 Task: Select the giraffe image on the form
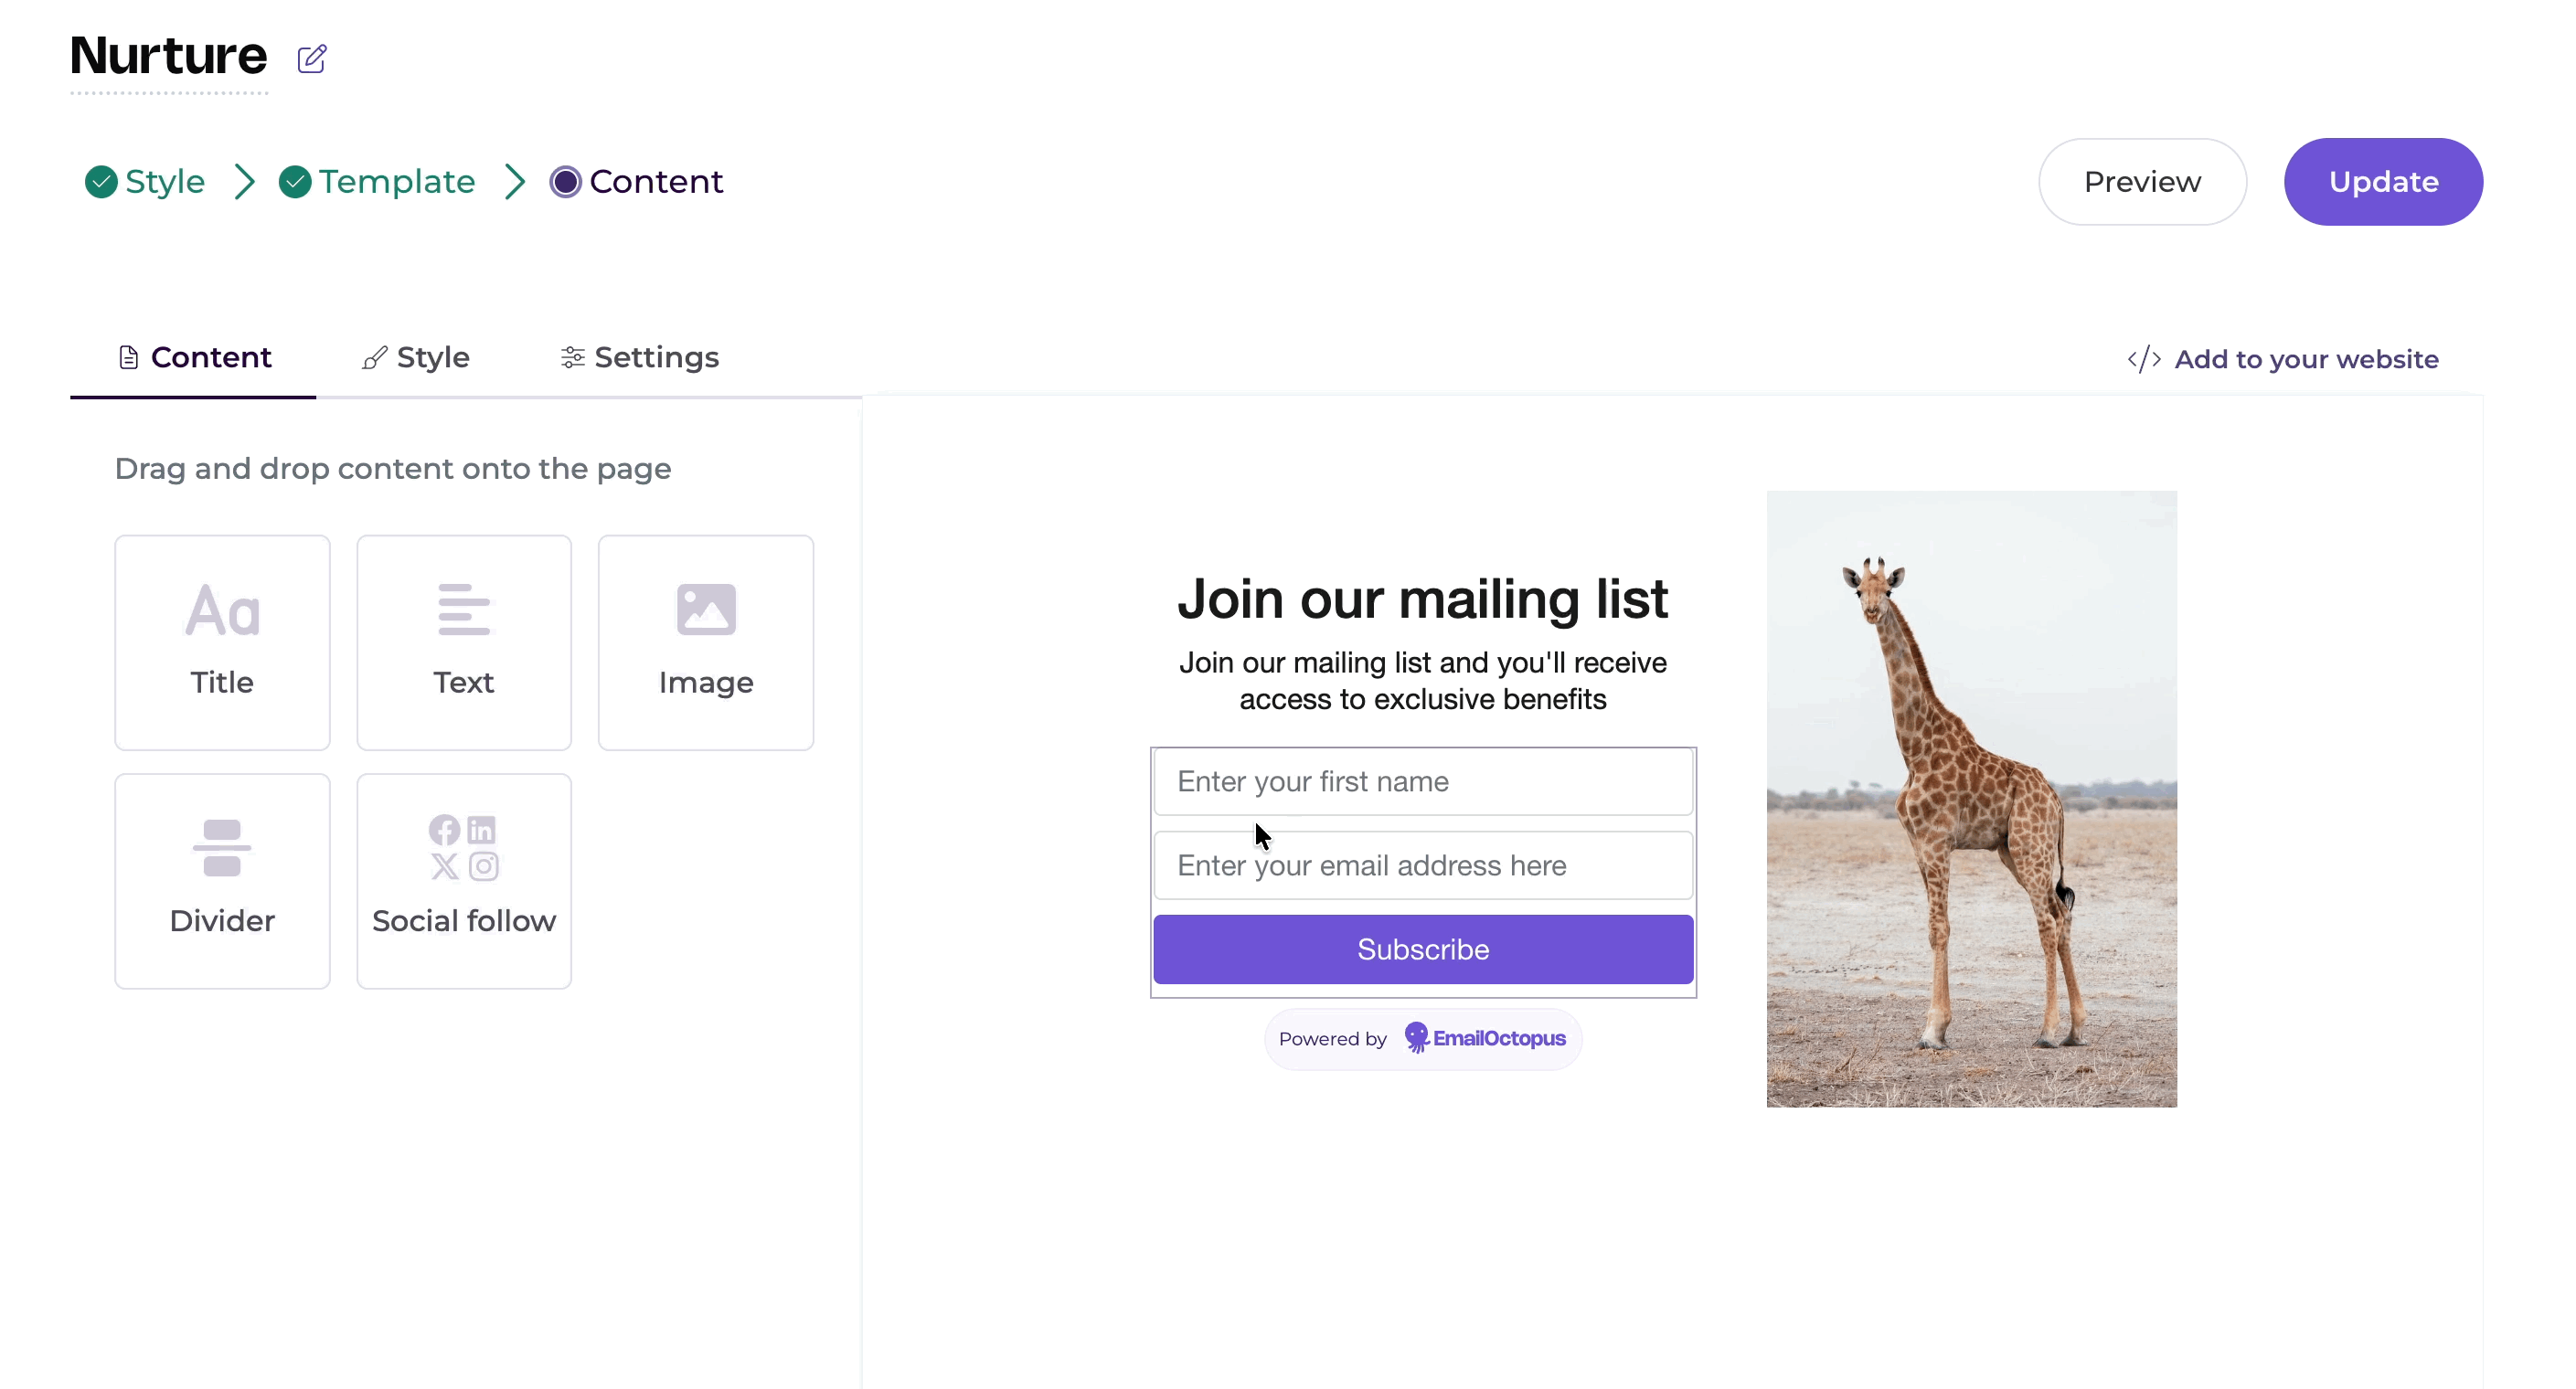[1971, 799]
